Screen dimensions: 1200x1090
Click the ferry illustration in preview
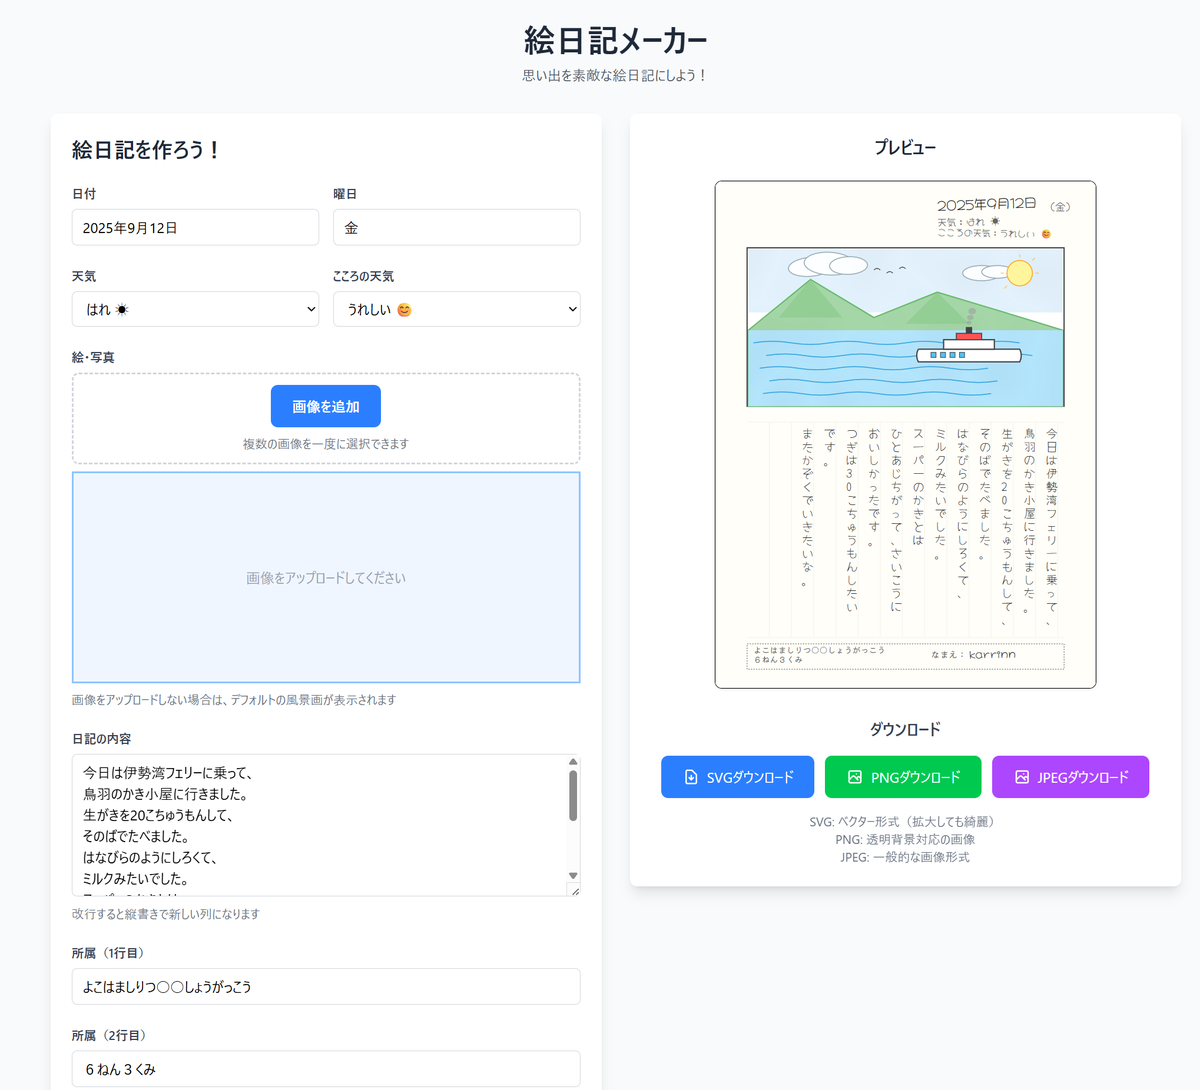tap(967, 347)
